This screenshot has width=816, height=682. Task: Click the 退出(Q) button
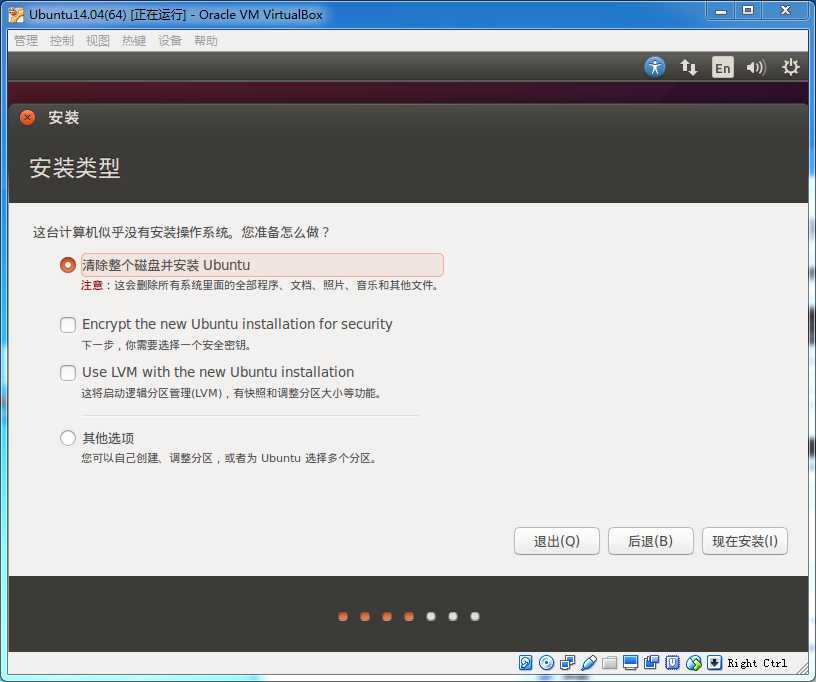(x=557, y=541)
